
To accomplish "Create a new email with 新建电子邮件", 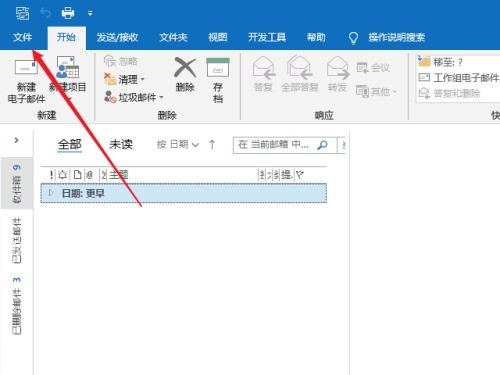I will tap(26, 81).
